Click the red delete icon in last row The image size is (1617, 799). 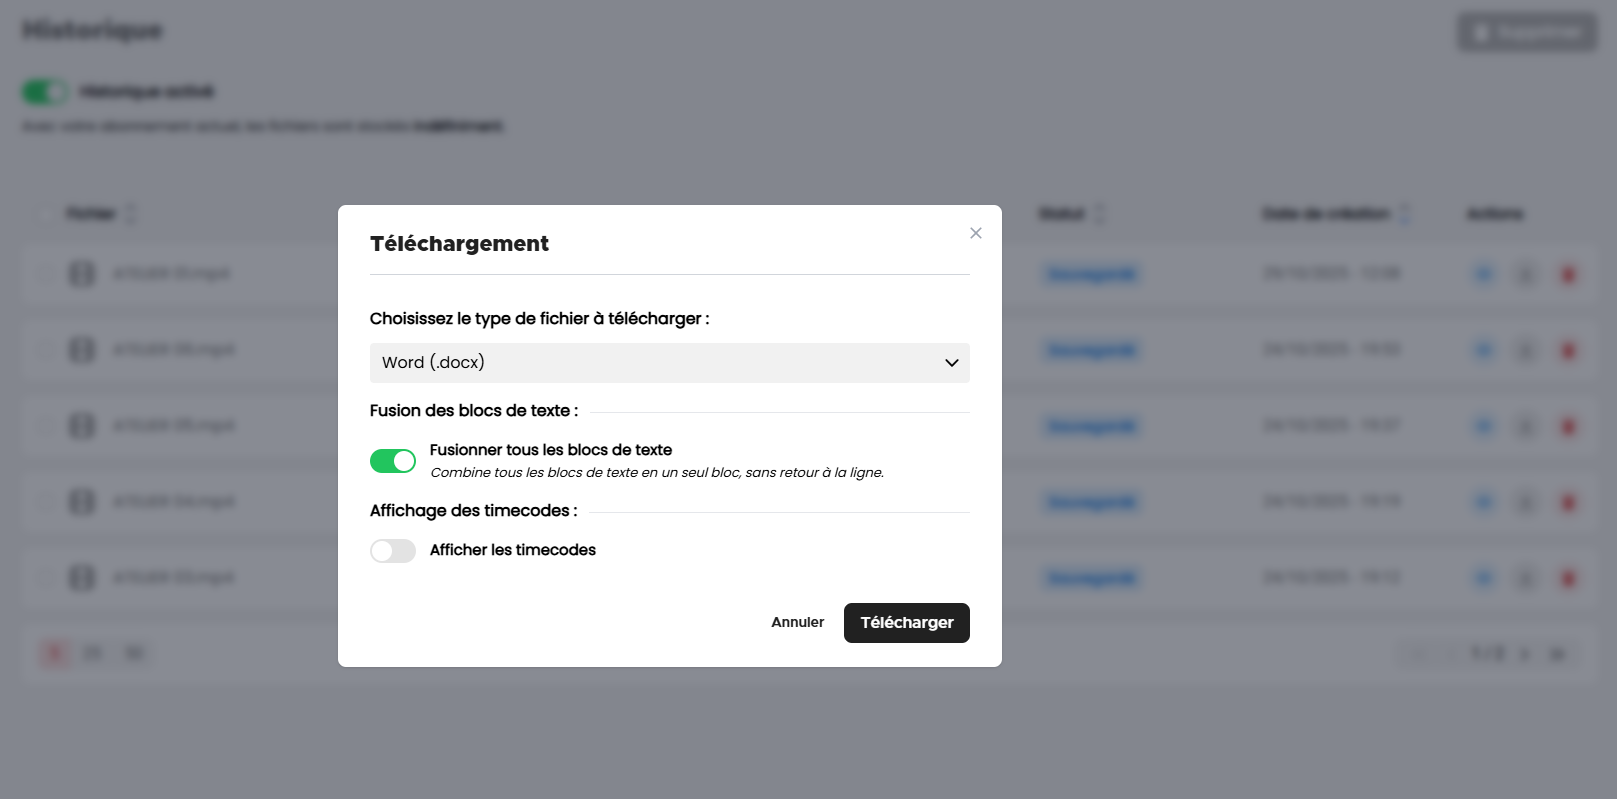pyautogui.click(x=1567, y=578)
